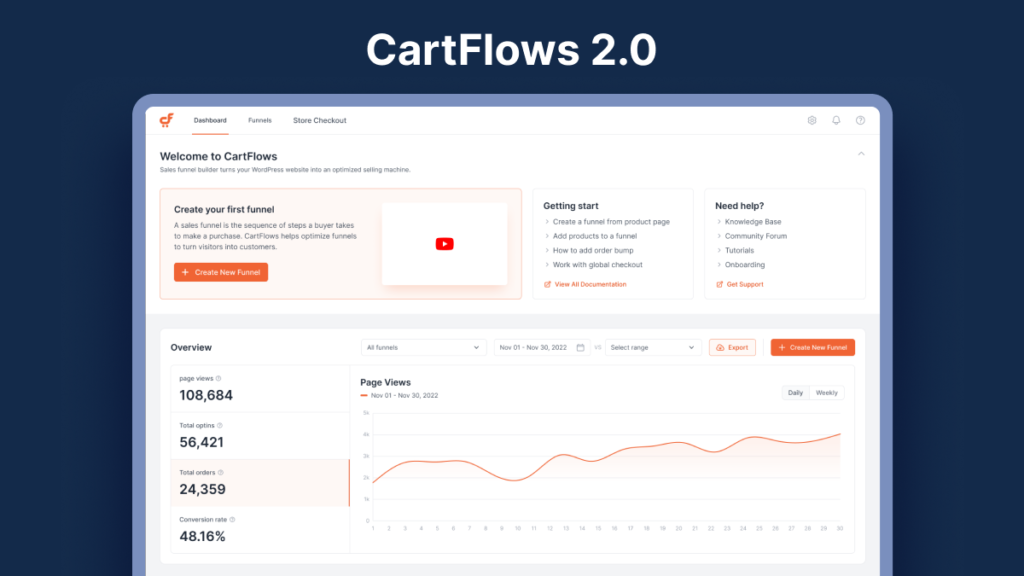
Task: Click external link icon beside Get Support
Action: [720, 284]
